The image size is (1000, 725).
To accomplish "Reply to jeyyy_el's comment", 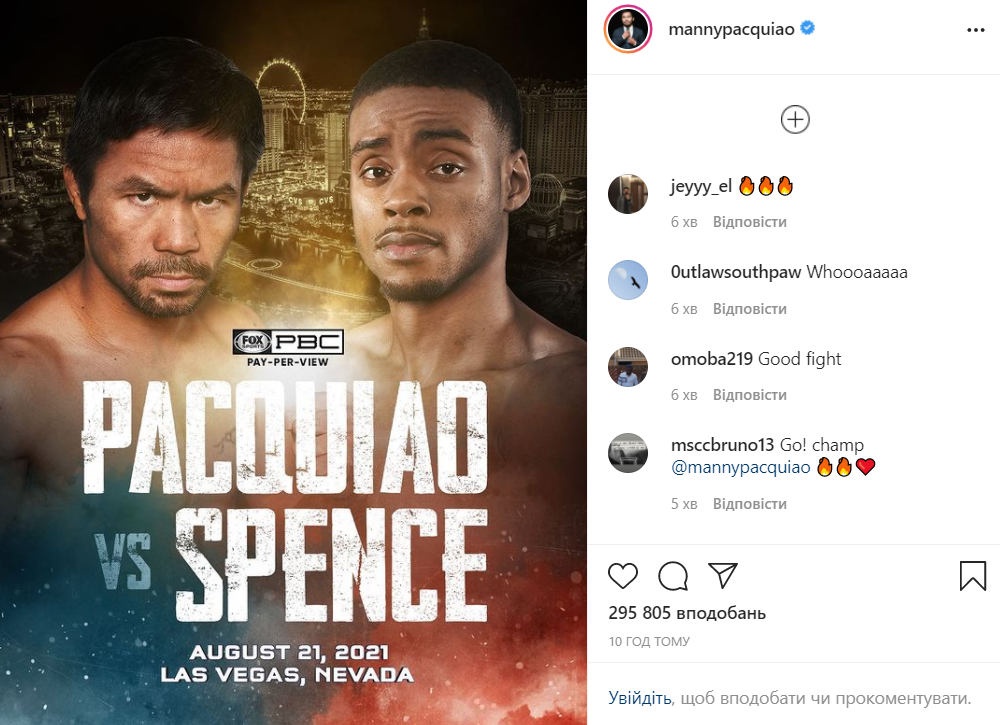I will tap(749, 222).
